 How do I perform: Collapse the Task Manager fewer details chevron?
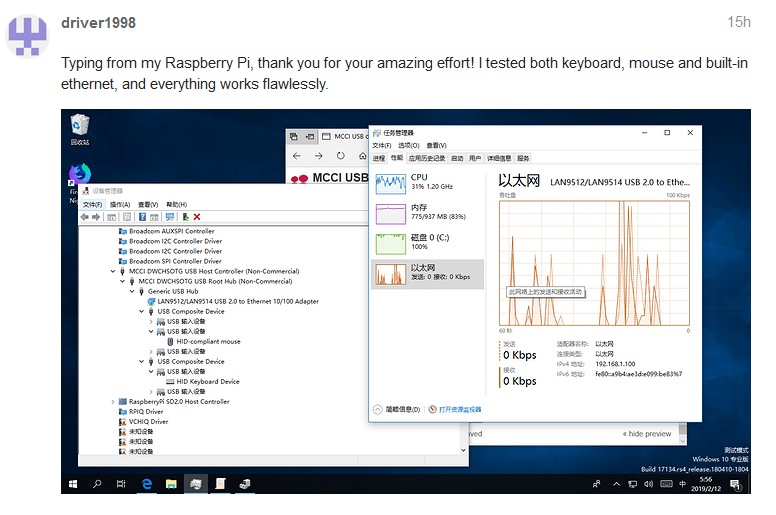point(378,410)
